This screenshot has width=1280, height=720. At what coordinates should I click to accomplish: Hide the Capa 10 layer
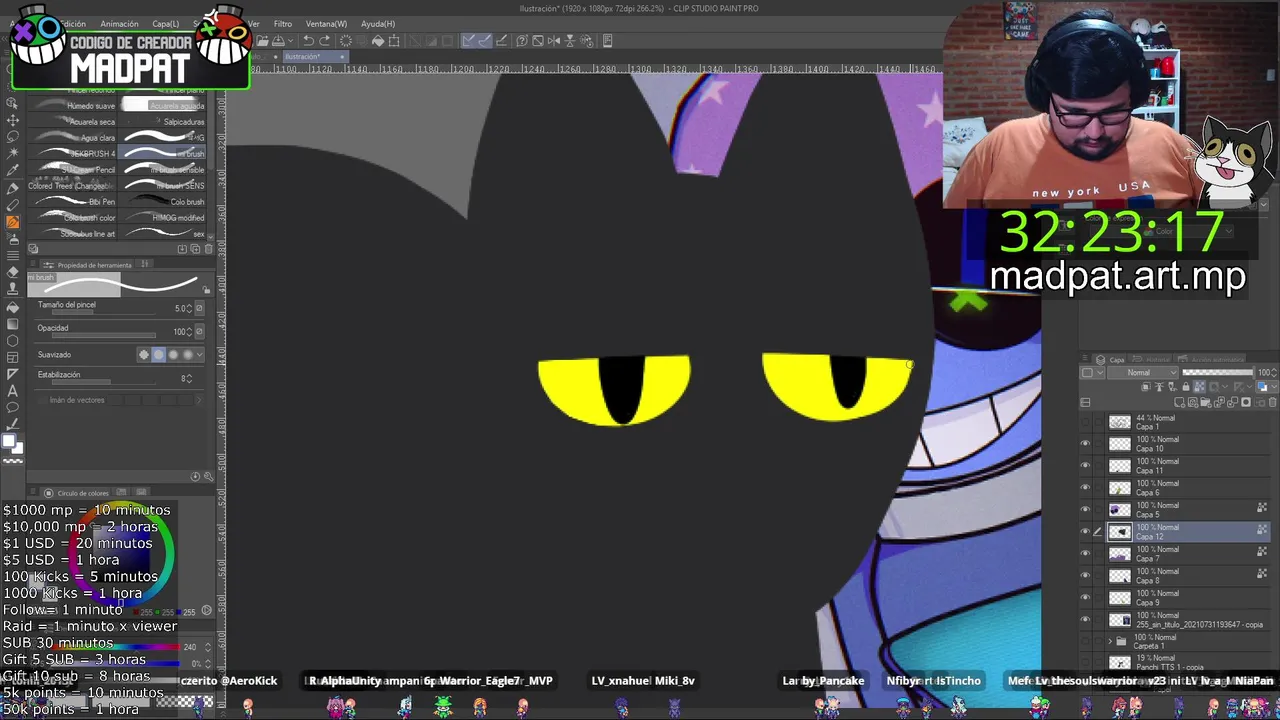point(1085,444)
